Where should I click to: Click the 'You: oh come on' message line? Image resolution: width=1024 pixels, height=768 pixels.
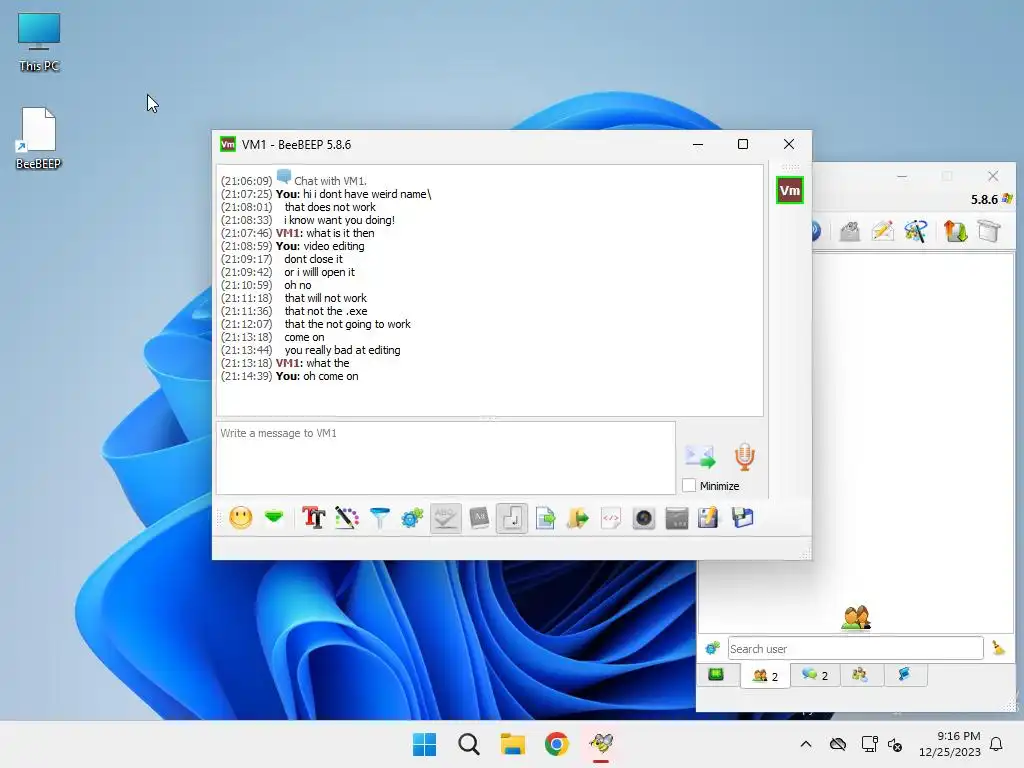coord(317,376)
